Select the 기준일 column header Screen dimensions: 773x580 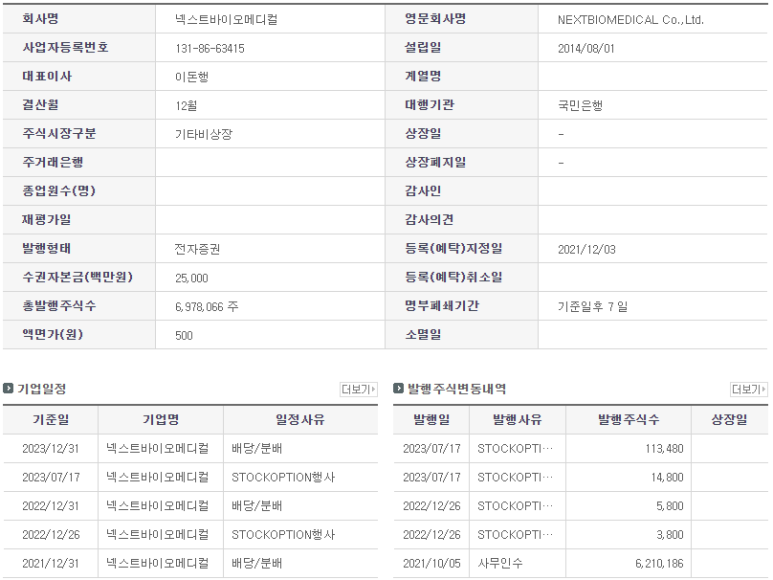pyautogui.click(x=51, y=420)
